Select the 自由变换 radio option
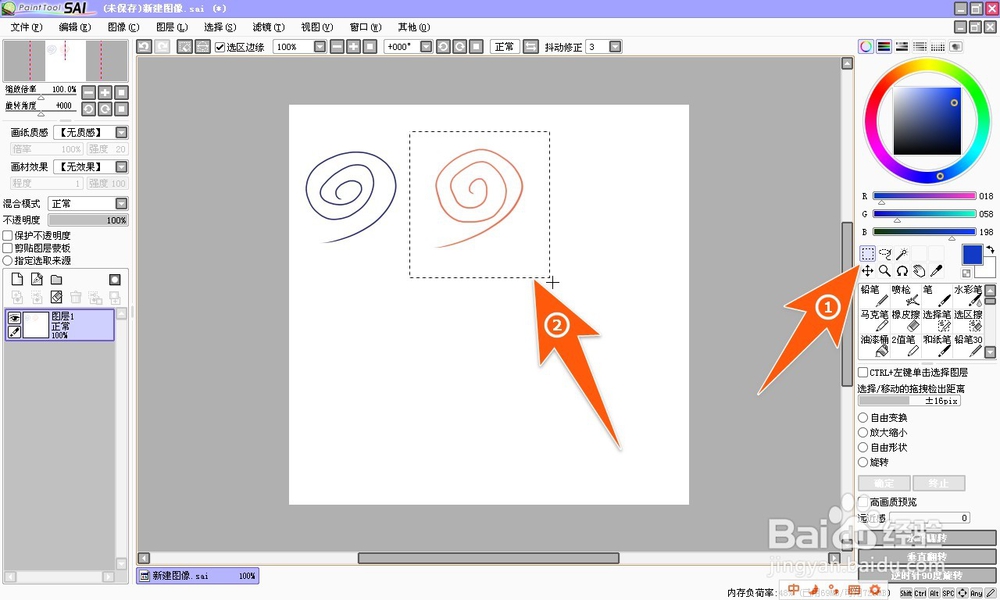Image resolution: width=1000 pixels, height=600 pixels. pos(863,418)
